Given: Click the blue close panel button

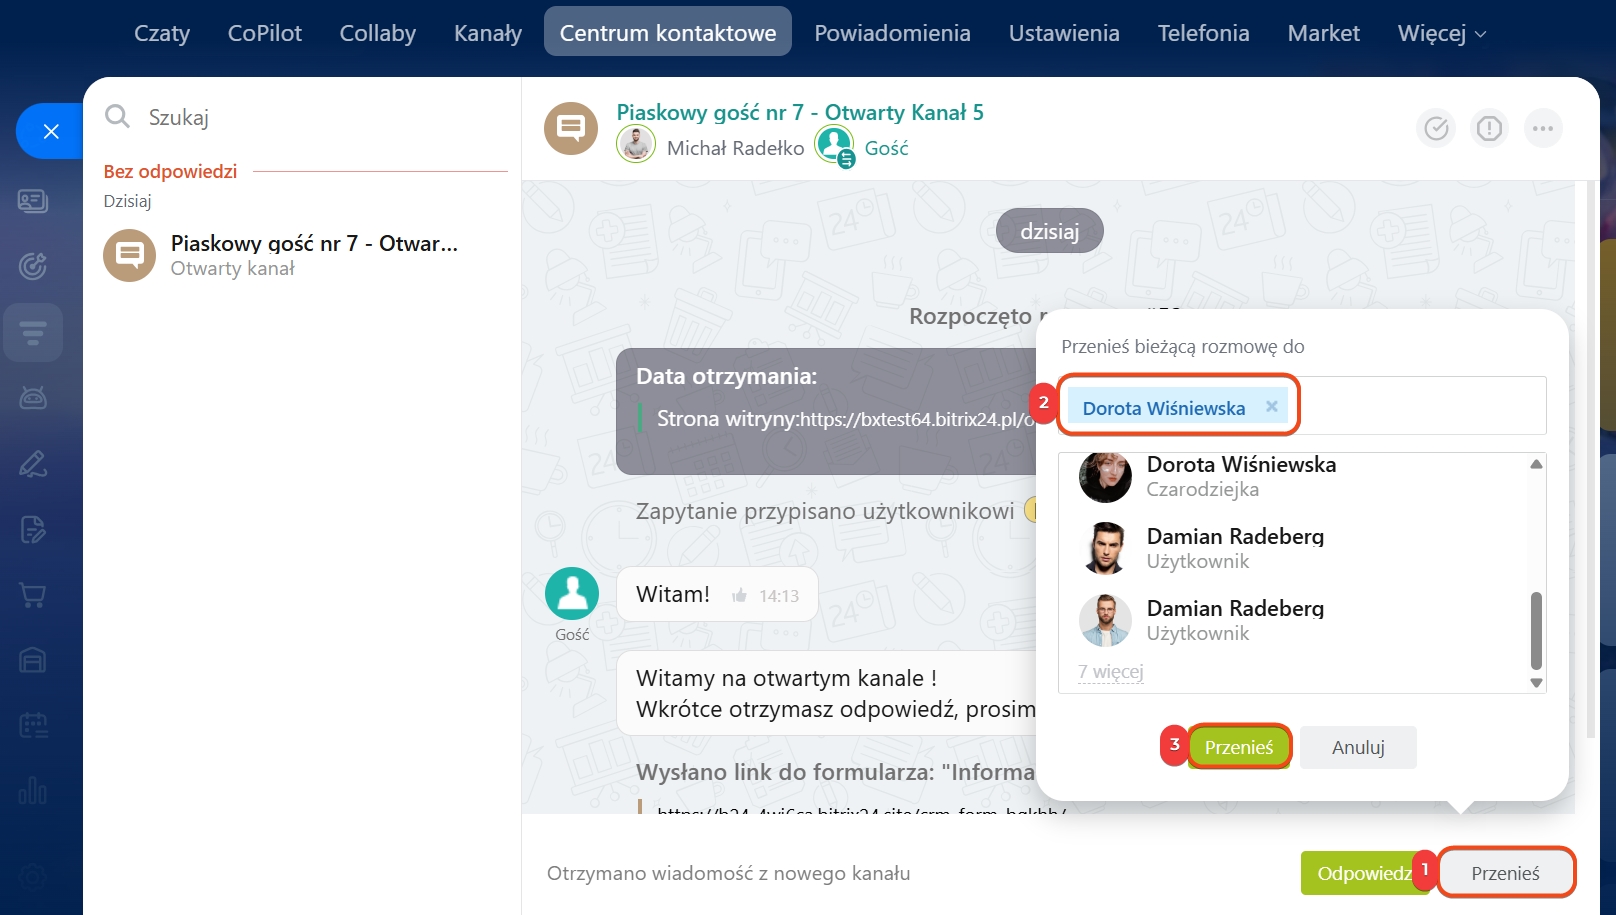Looking at the screenshot, I should pyautogui.click(x=51, y=131).
